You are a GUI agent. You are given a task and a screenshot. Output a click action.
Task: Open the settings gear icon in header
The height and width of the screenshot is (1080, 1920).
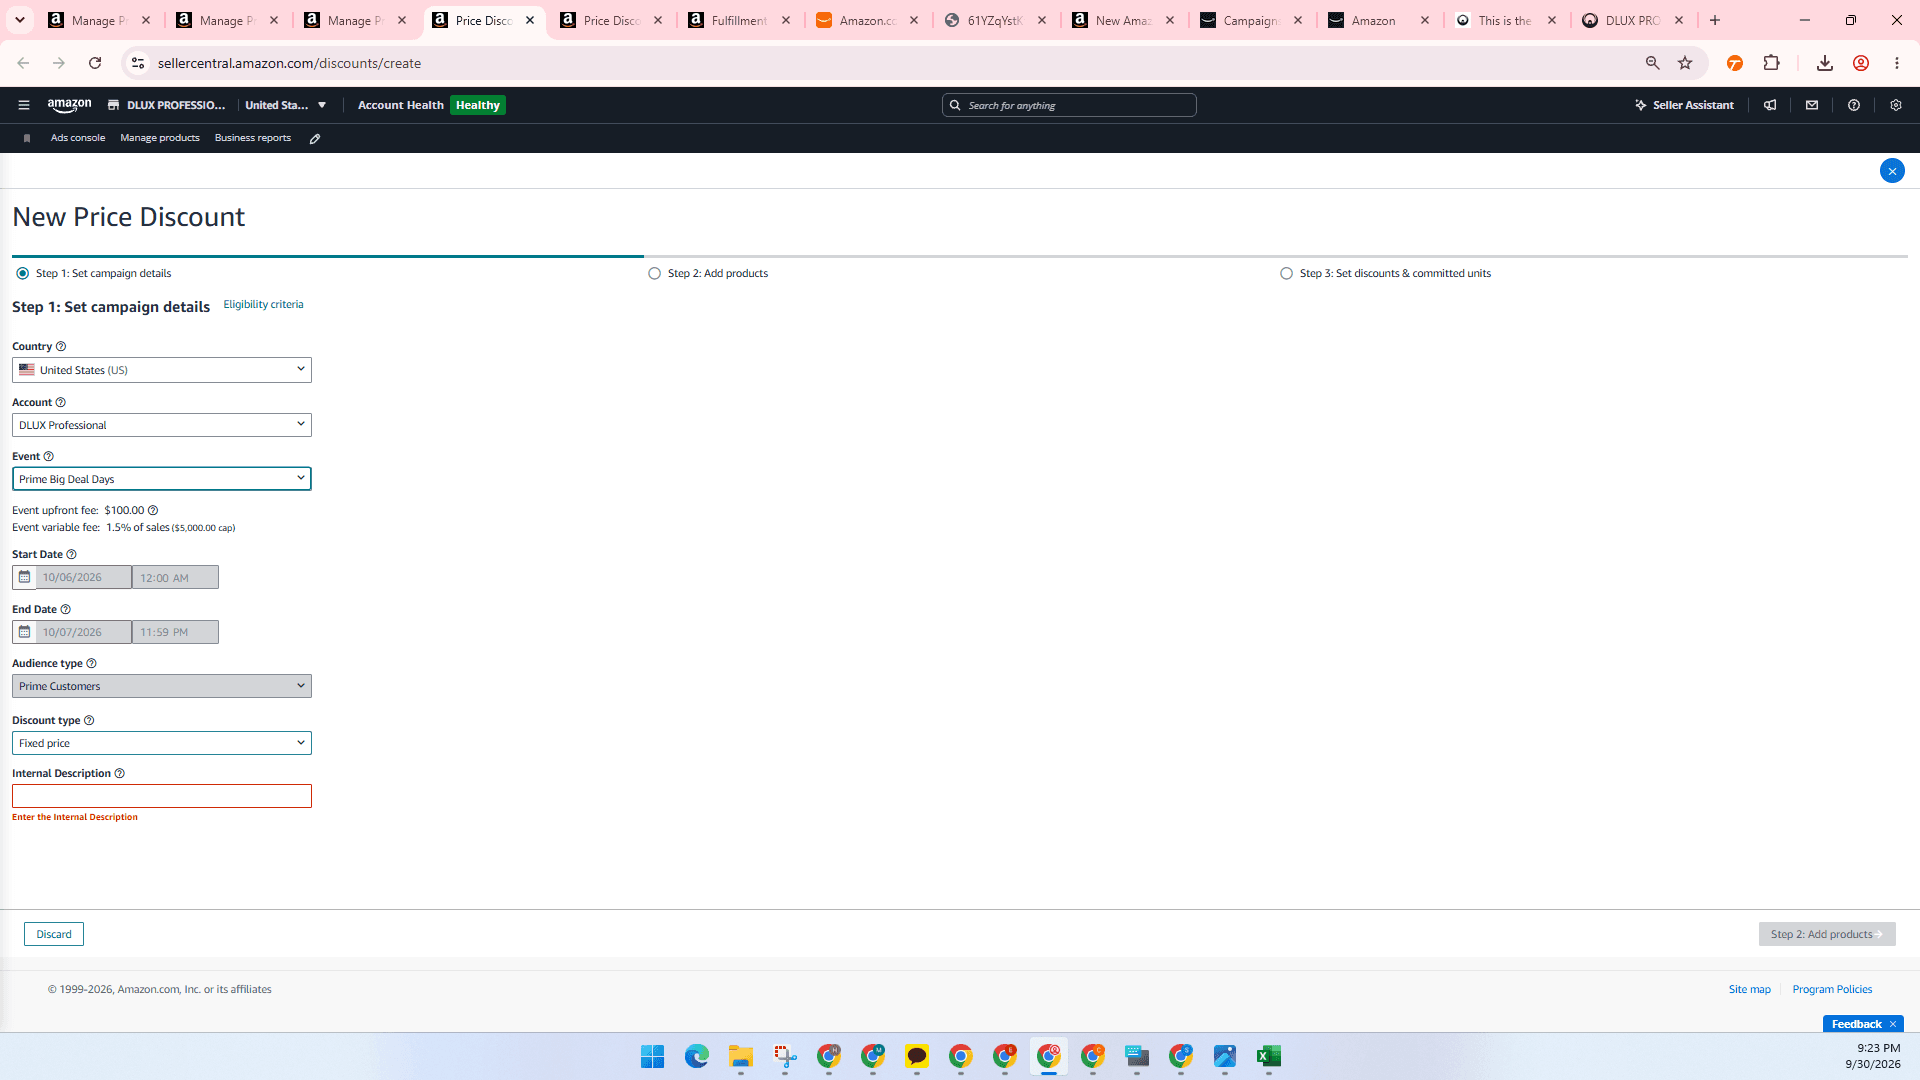[x=1896, y=105]
